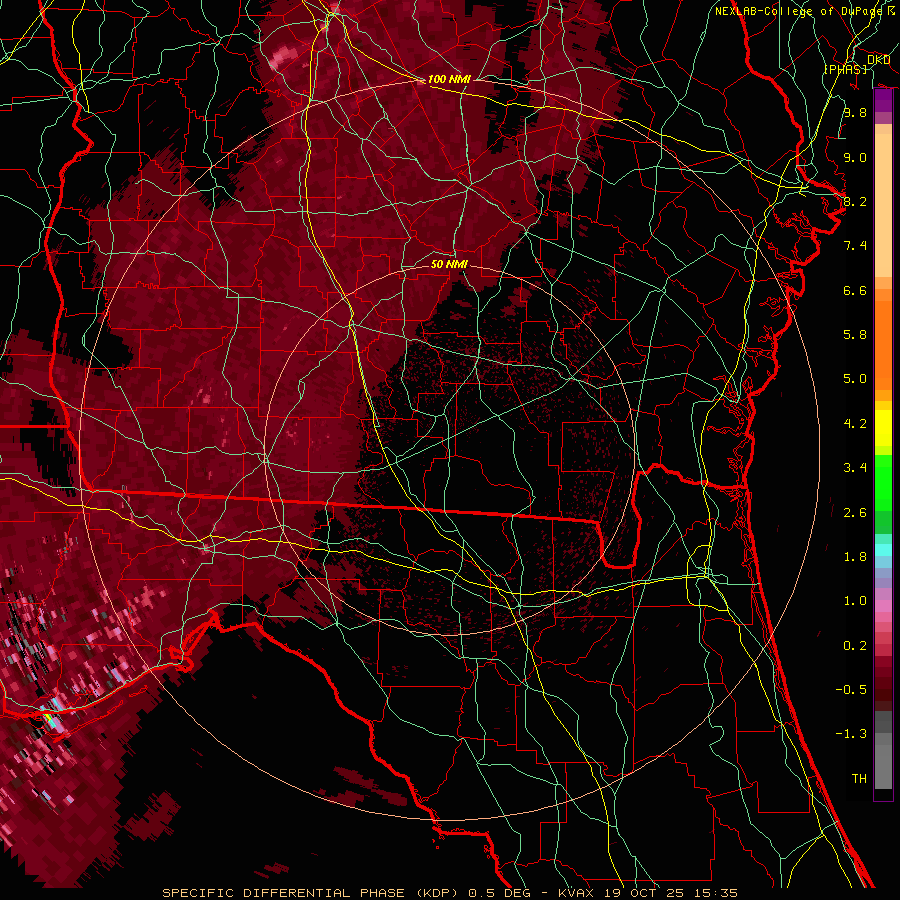Select the gray band near -1.3
Image resolution: width=900 pixels, height=900 pixels.
point(883,735)
